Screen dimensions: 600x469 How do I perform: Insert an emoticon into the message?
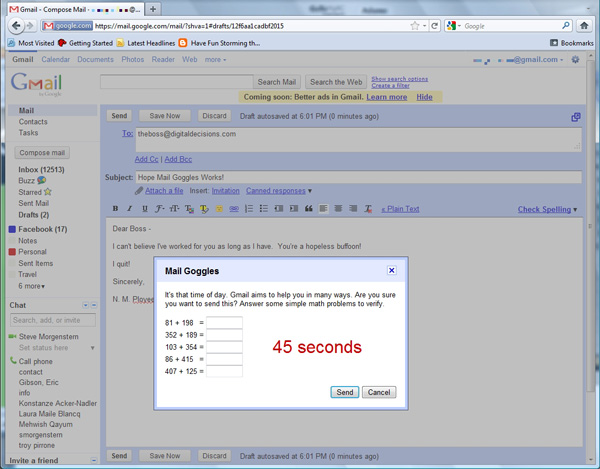click(219, 208)
